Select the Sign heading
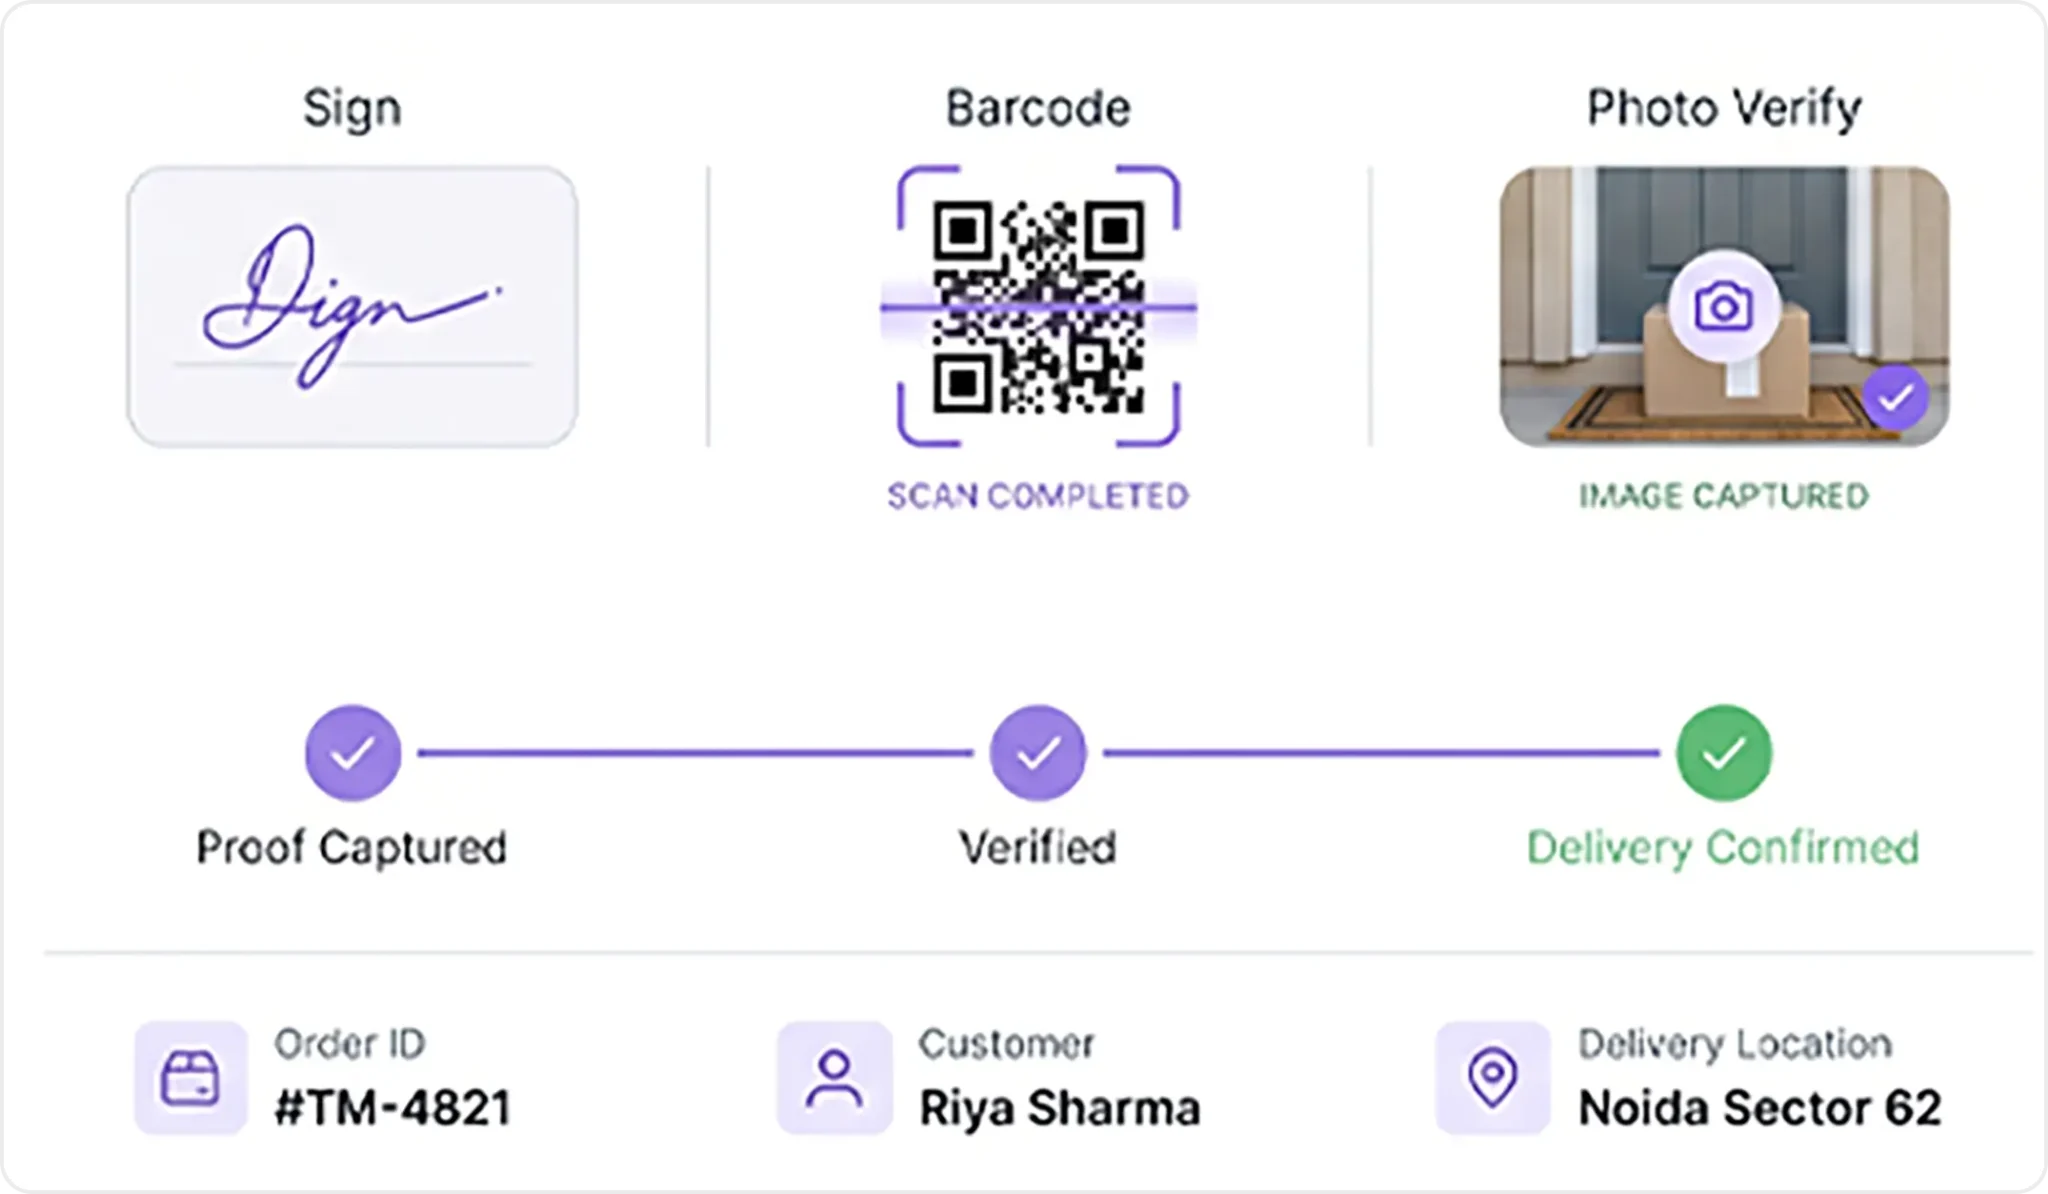Screen dimensions: 2048x1194 coord(352,108)
